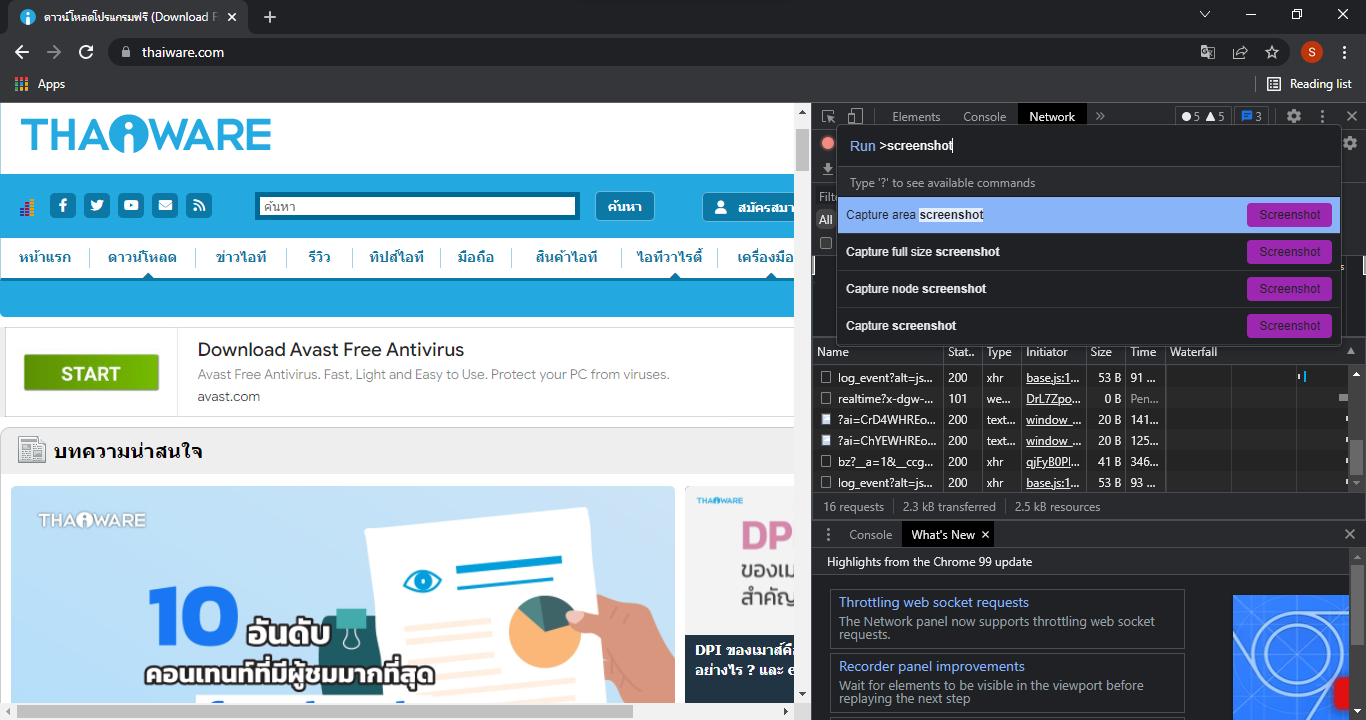Click the colorful bars stats icon
1366x720 pixels.
click(27, 207)
